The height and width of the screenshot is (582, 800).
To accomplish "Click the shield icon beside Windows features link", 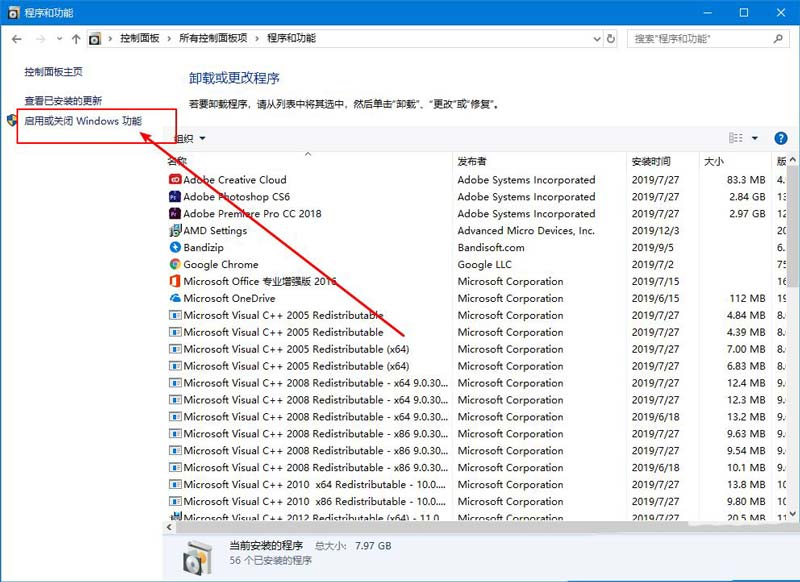I will 12,121.
